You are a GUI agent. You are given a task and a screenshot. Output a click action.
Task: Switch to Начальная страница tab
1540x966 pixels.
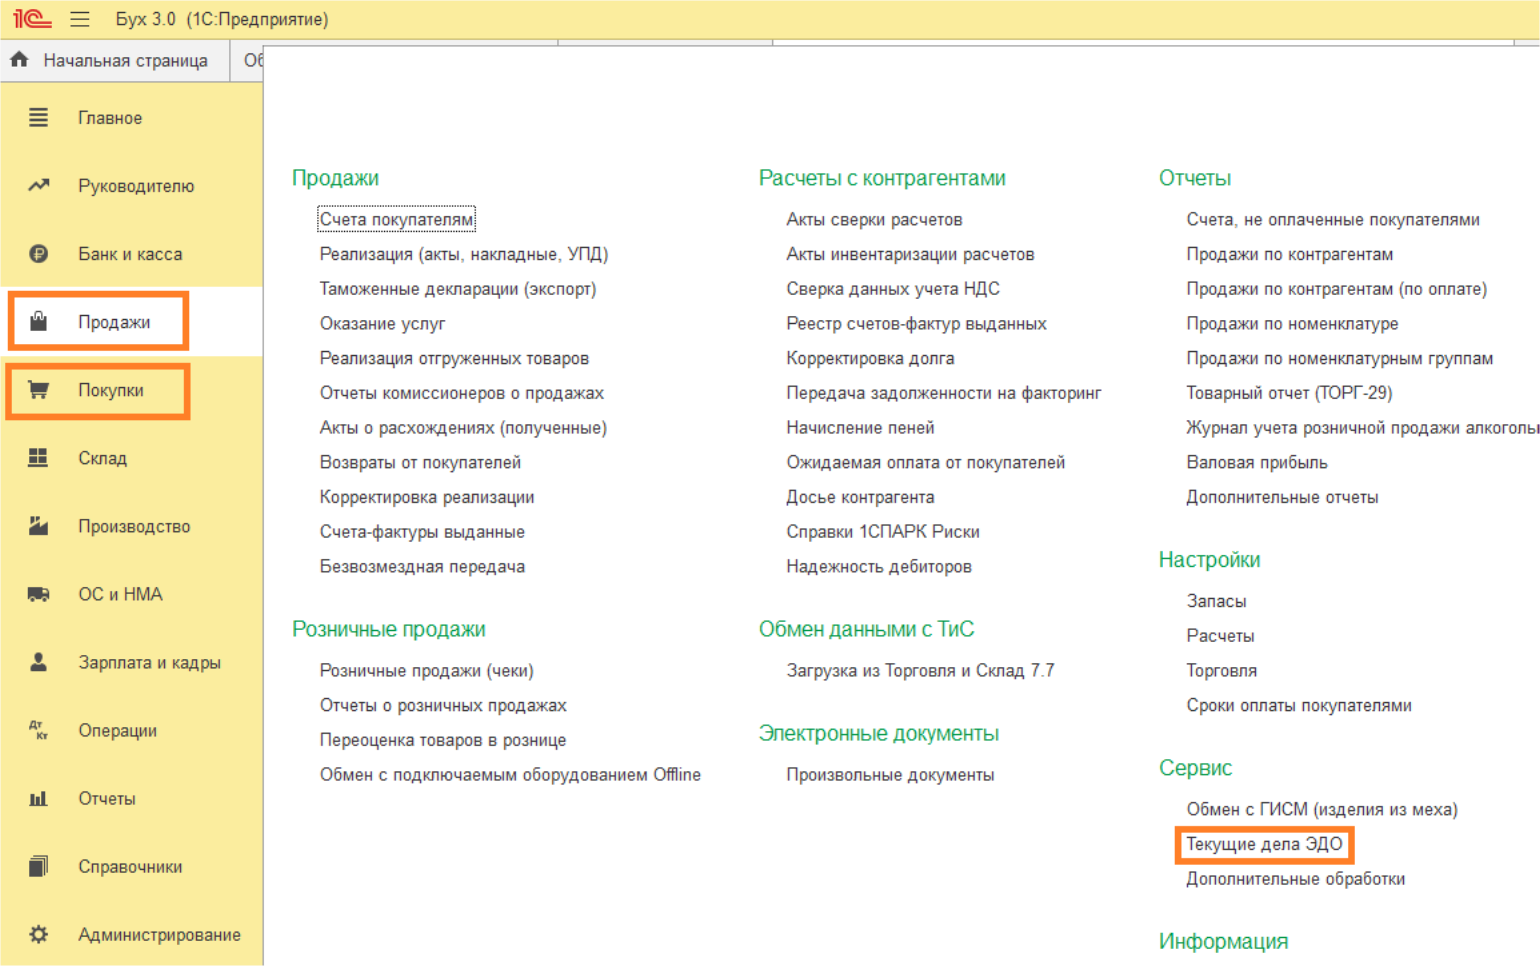point(124,61)
